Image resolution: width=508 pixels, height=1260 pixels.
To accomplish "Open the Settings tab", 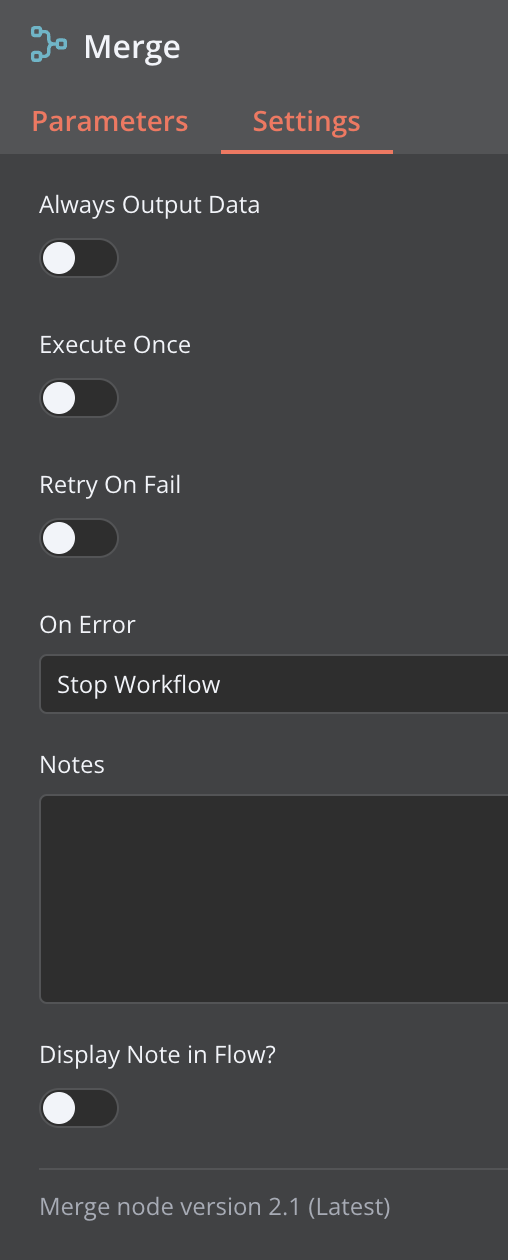I will pyautogui.click(x=306, y=122).
